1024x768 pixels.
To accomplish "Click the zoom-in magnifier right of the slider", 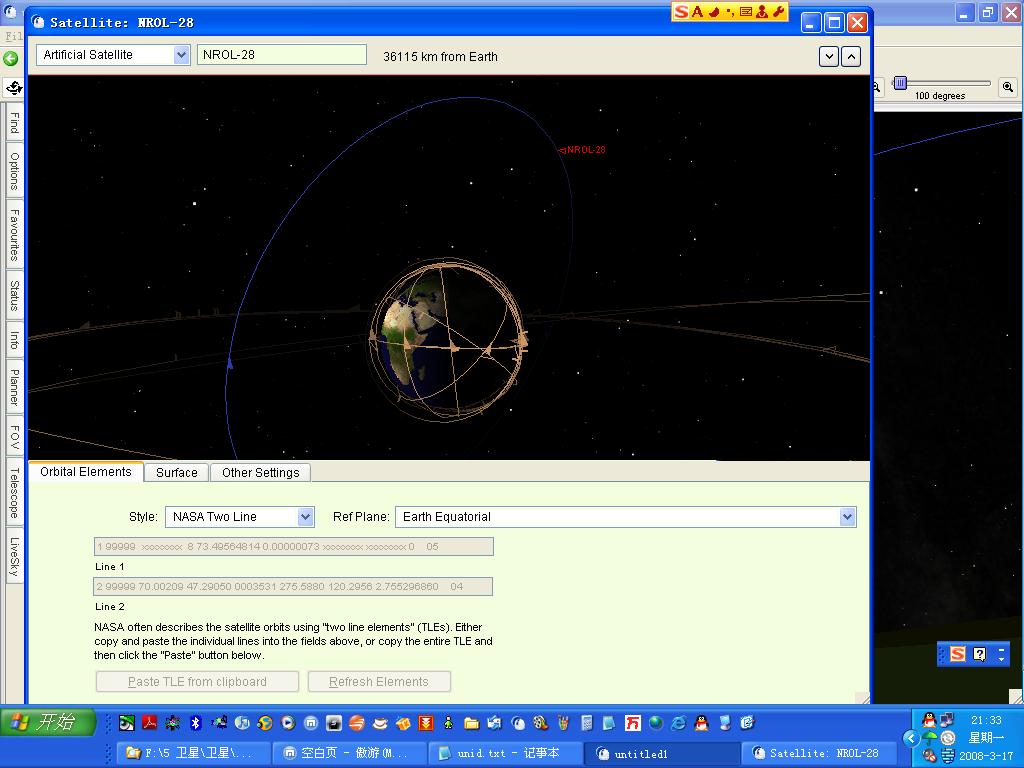I will coord(1008,86).
